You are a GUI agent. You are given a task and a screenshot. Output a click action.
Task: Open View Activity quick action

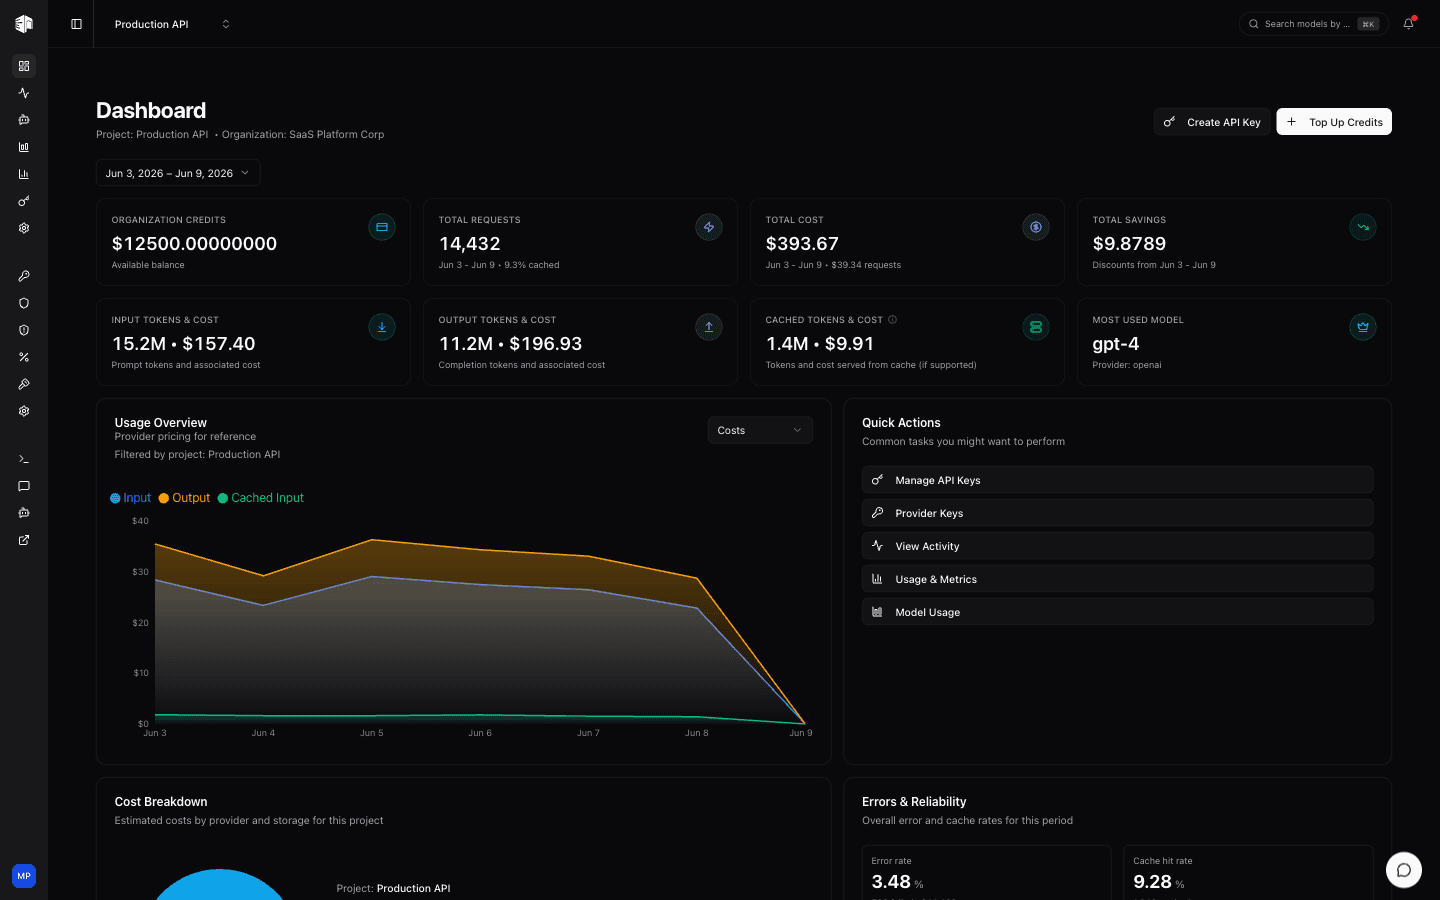click(1117, 546)
